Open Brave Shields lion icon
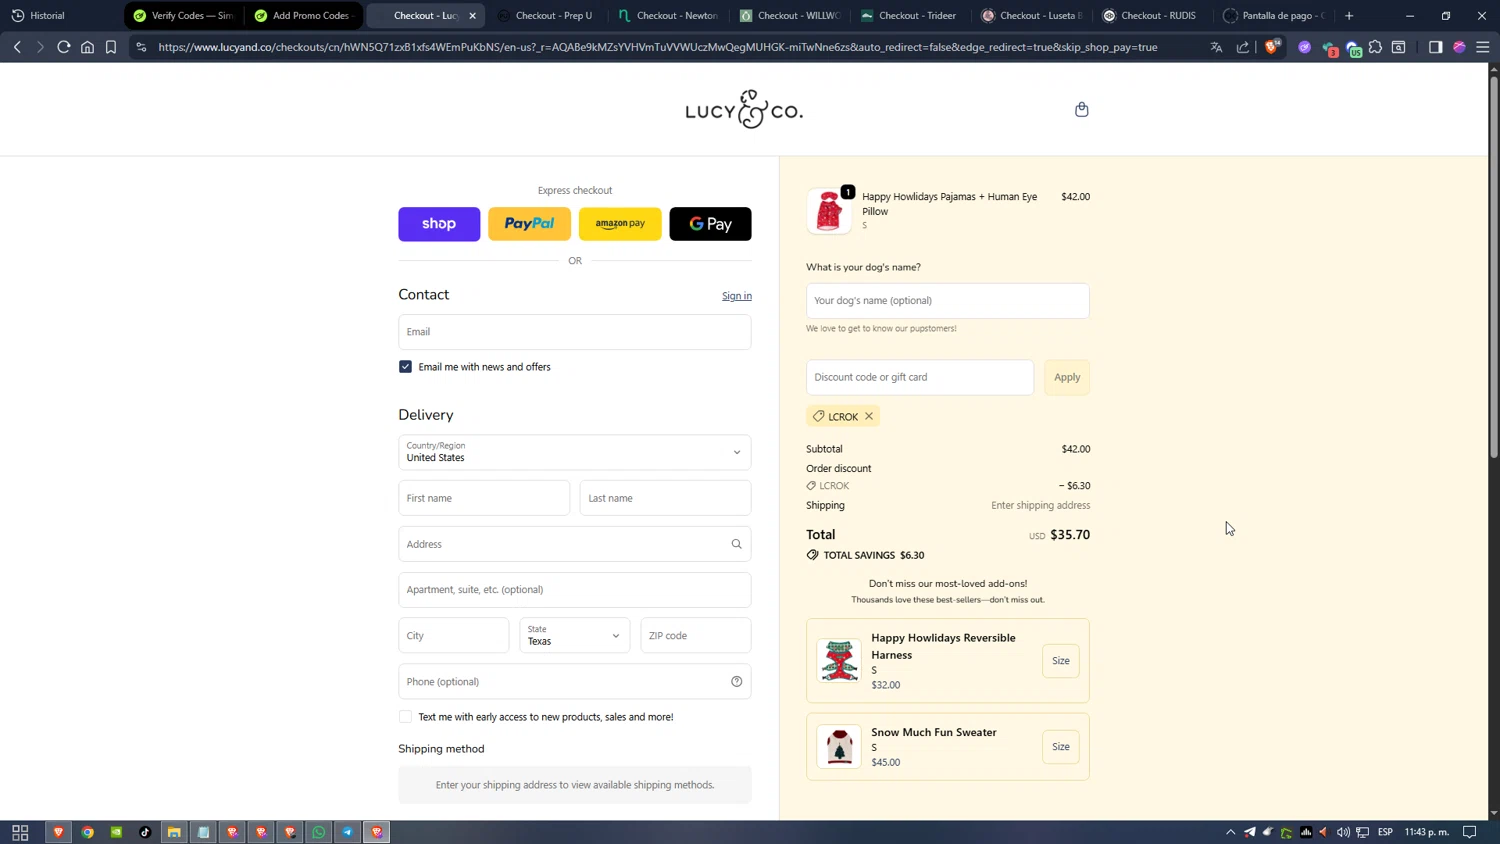This screenshot has height=844, width=1500. point(1272,47)
